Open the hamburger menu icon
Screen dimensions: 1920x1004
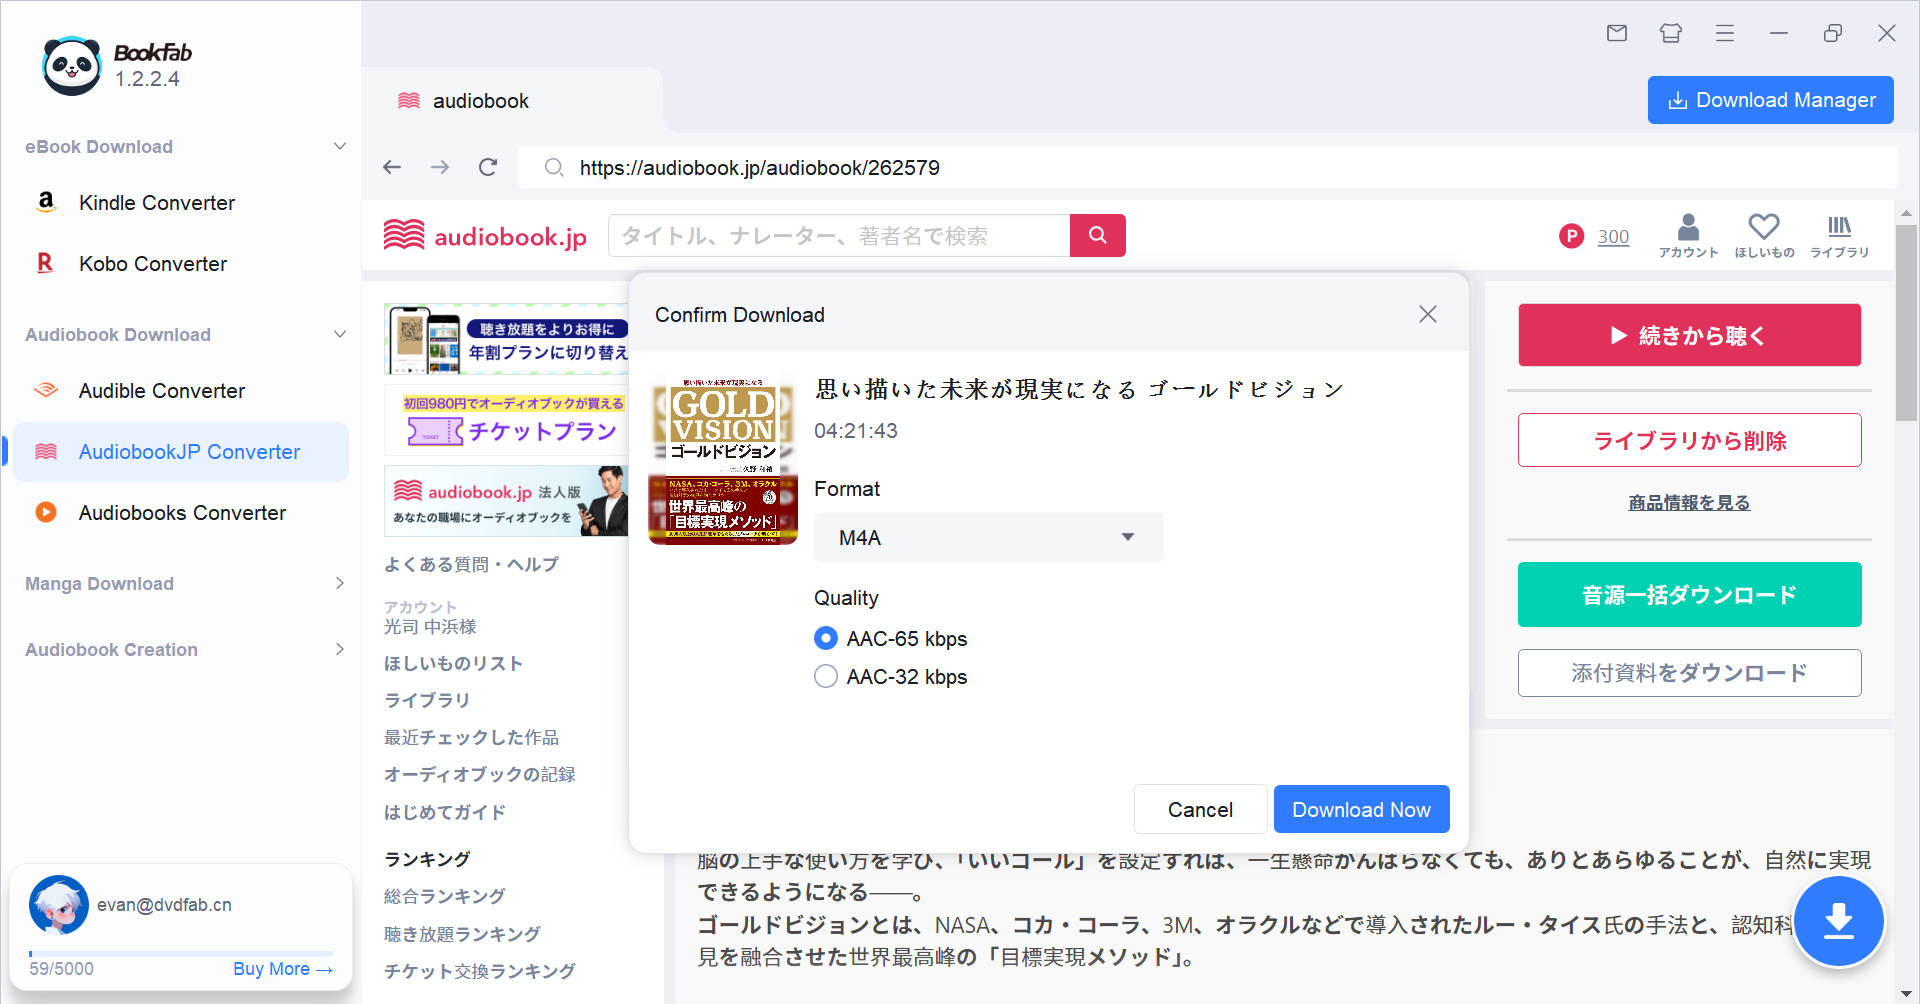pyautogui.click(x=1724, y=33)
